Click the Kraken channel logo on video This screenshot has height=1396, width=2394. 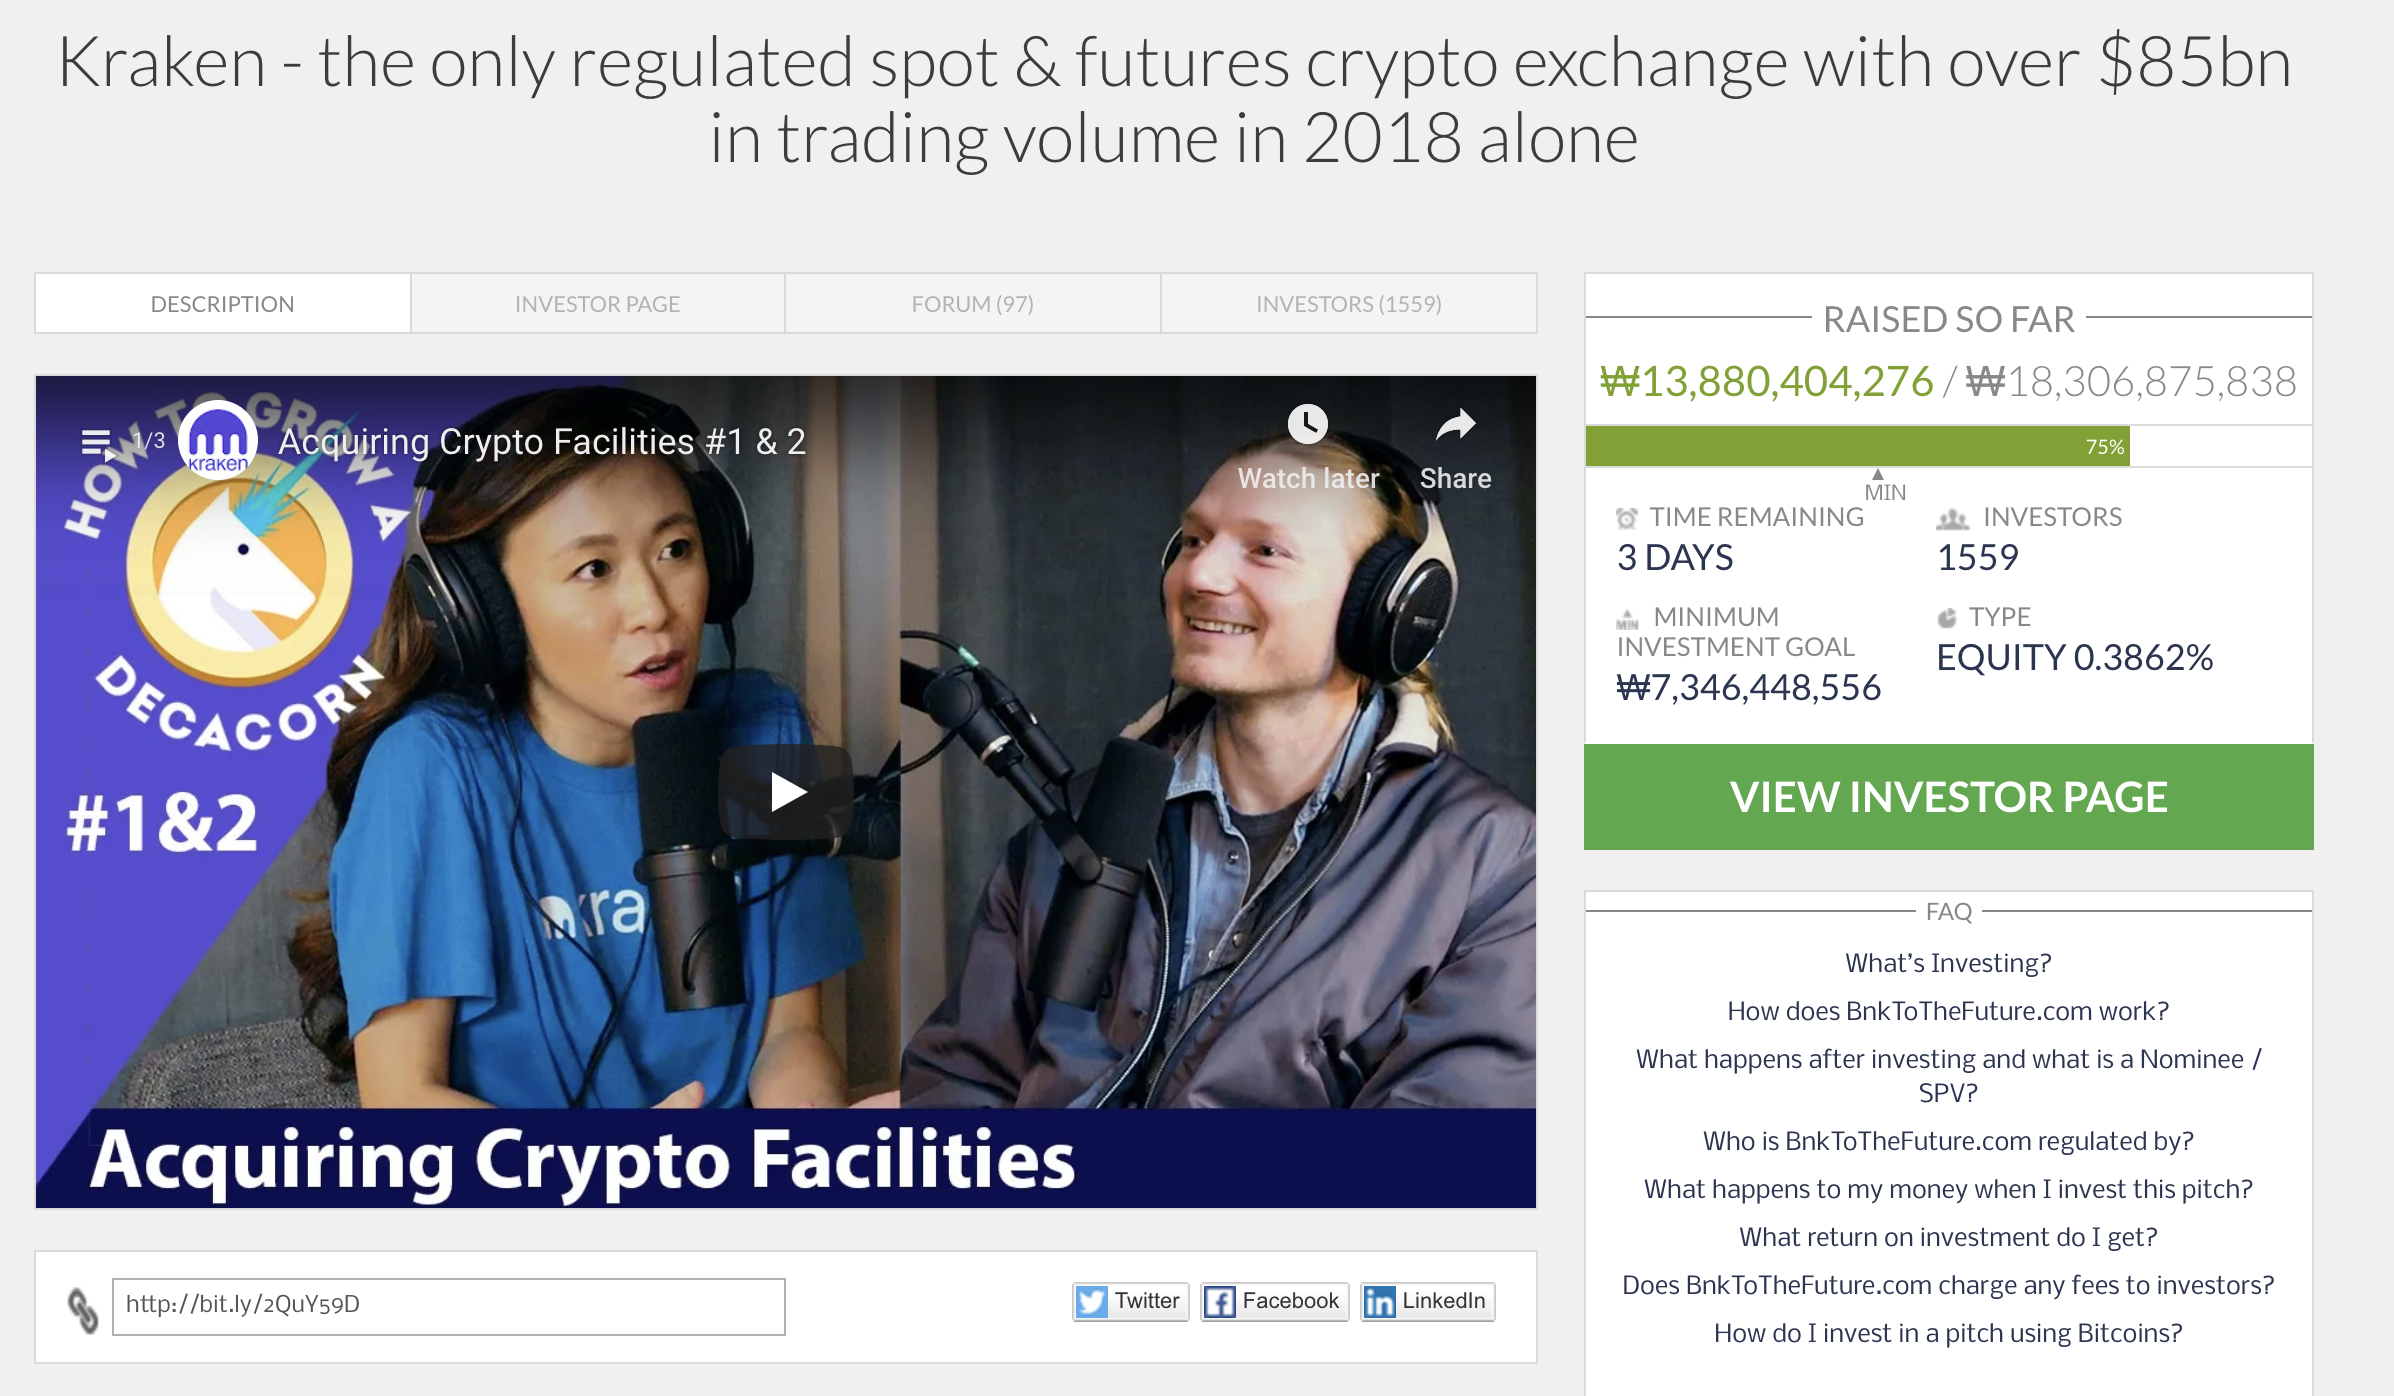point(218,440)
